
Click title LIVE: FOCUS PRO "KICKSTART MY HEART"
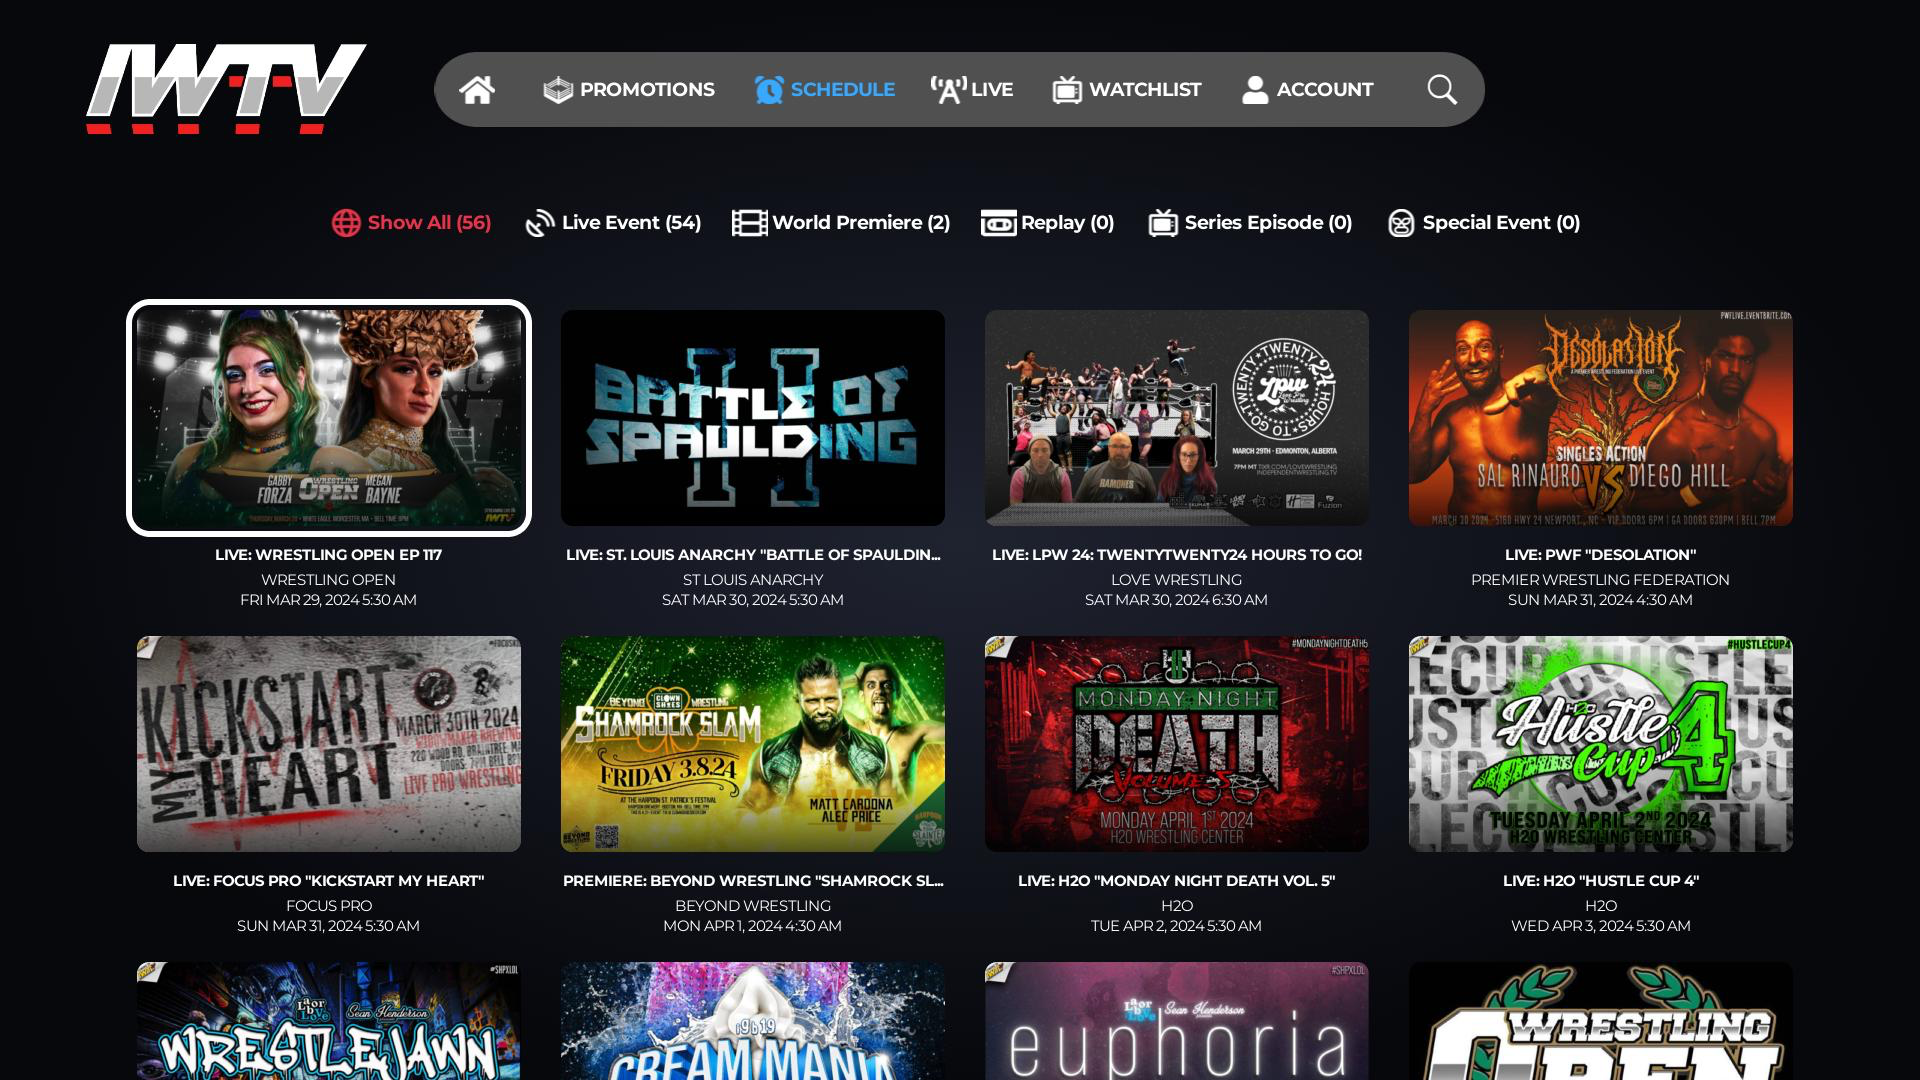click(x=329, y=881)
